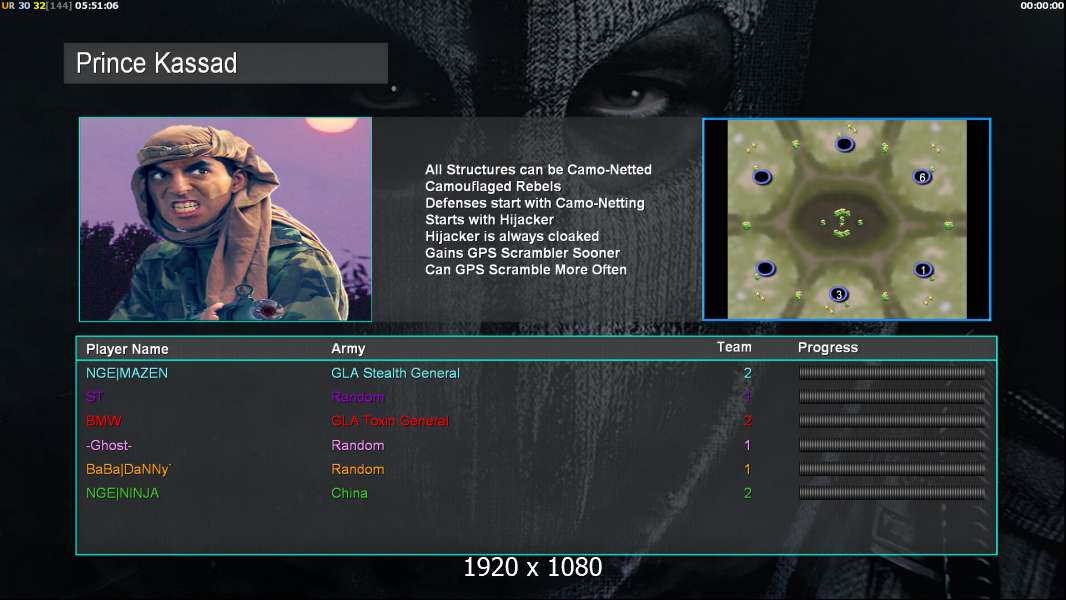Click the Prince Kassad general portrait
Viewport: 1066px width, 600px height.
coord(226,219)
